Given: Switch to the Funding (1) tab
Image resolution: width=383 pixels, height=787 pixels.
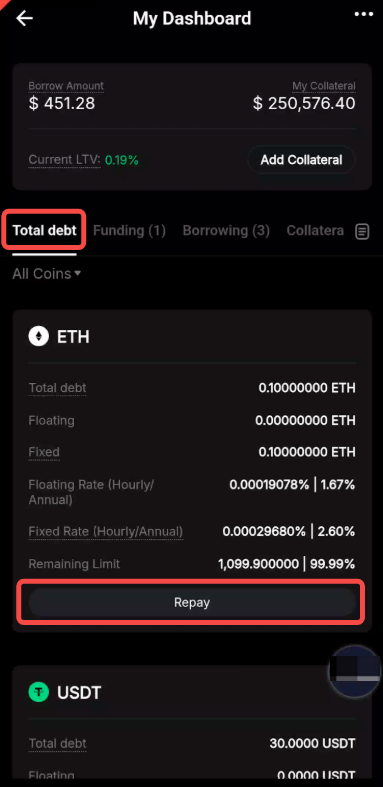Looking at the screenshot, I should [x=130, y=230].
